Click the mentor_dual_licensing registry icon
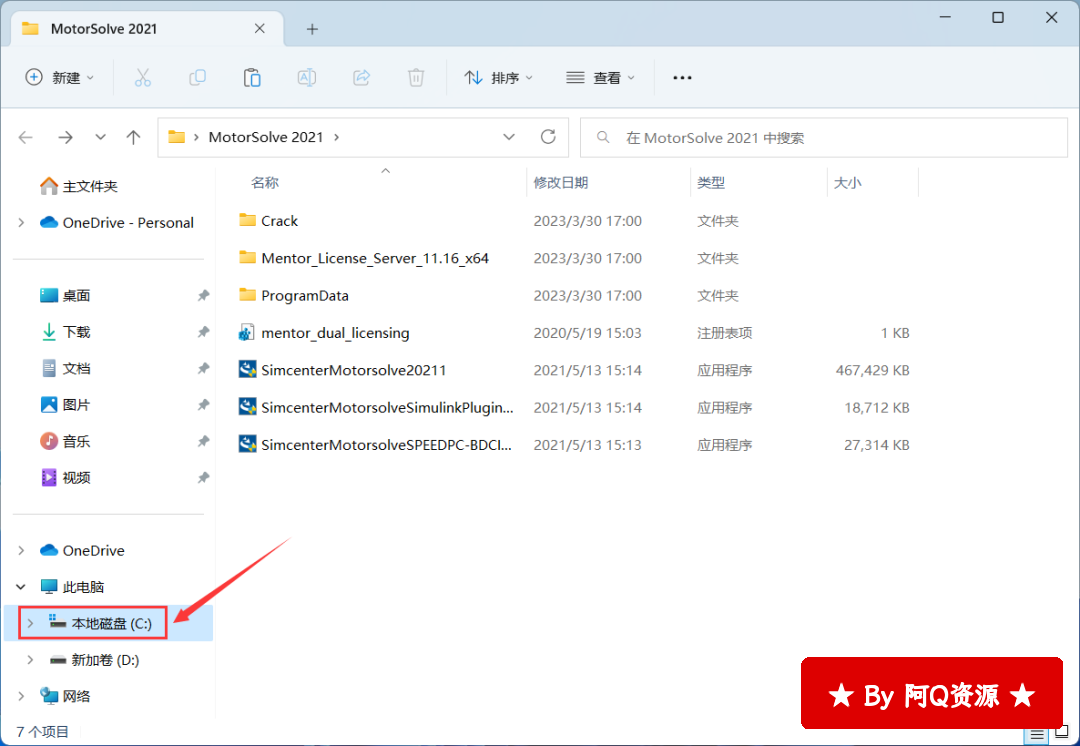The width and height of the screenshot is (1080, 746). [247, 333]
